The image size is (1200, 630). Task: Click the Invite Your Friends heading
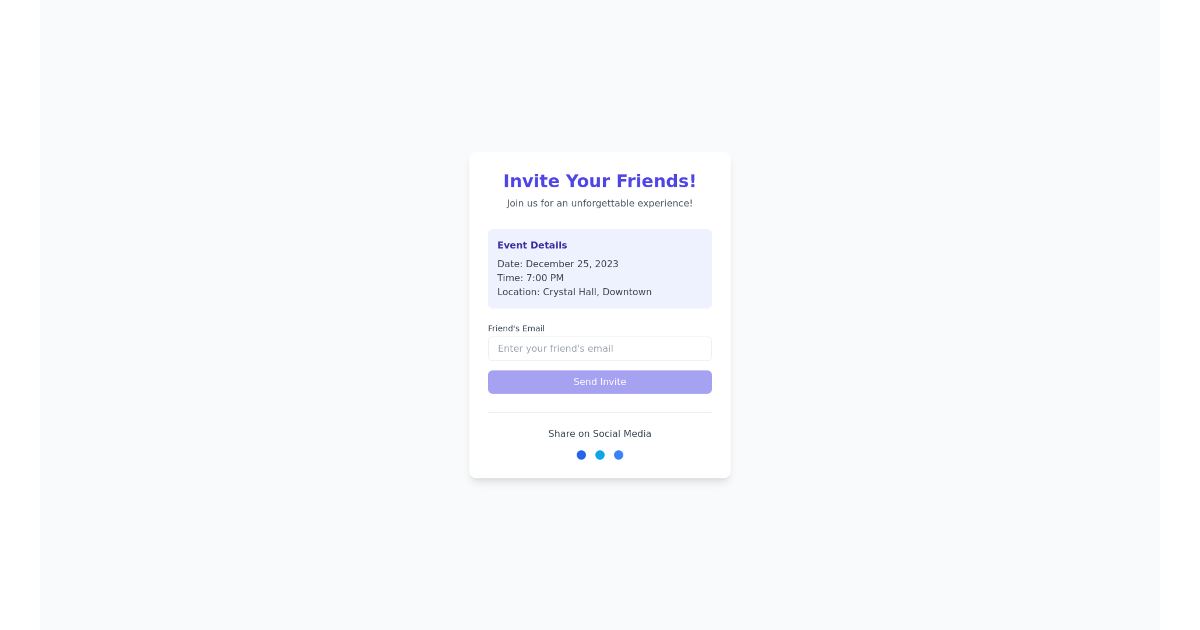600,181
